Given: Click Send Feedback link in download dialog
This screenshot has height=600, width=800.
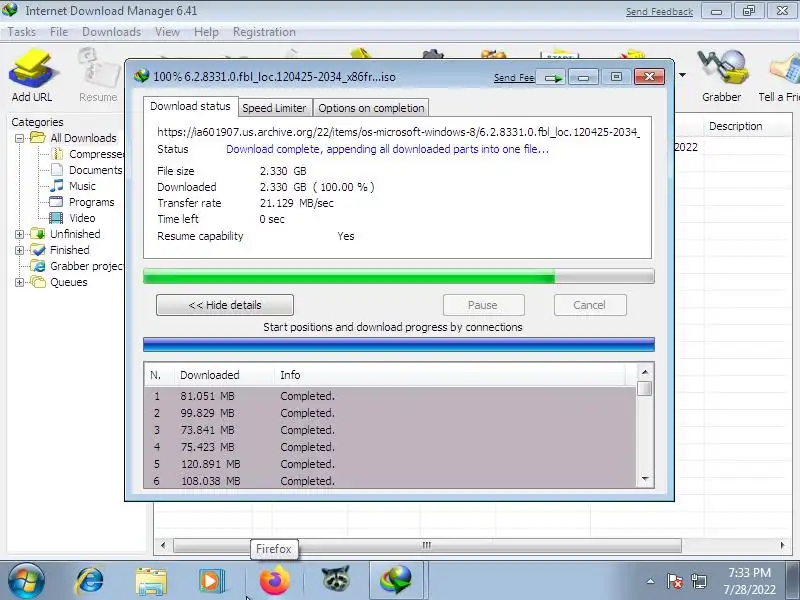Looking at the screenshot, I should click(513, 78).
